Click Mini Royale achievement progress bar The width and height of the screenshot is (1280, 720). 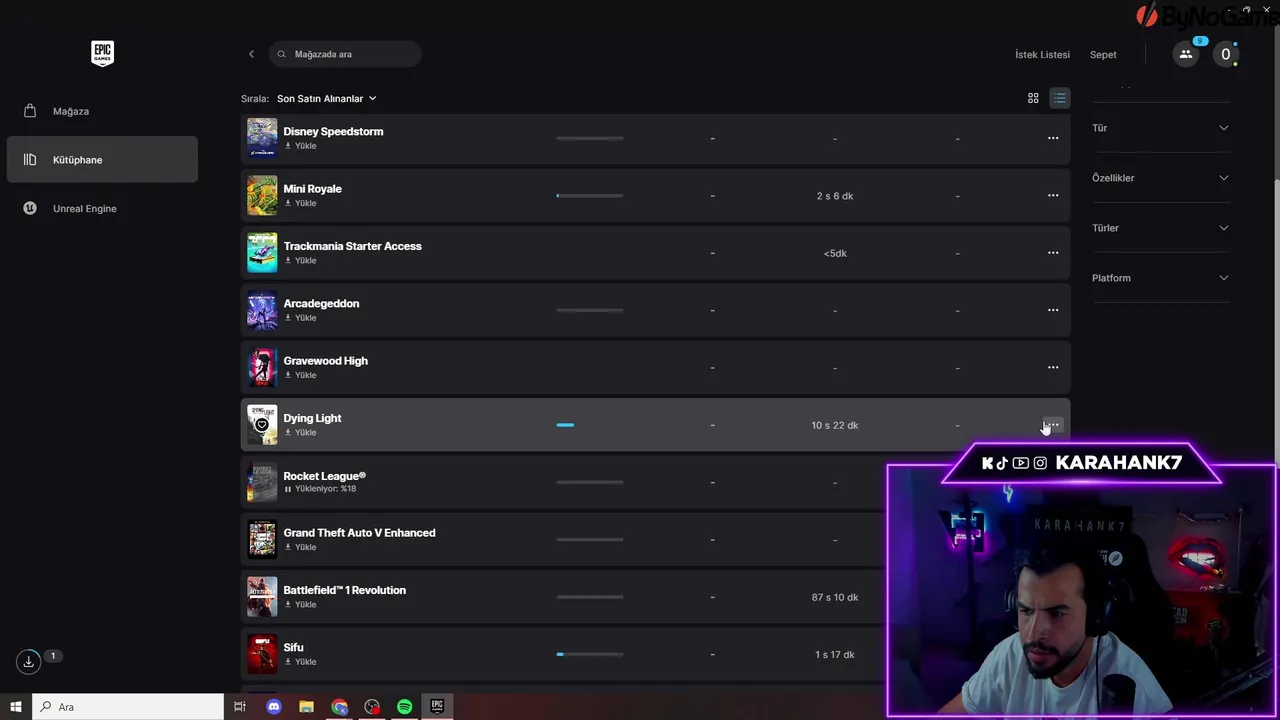point(590,196)
